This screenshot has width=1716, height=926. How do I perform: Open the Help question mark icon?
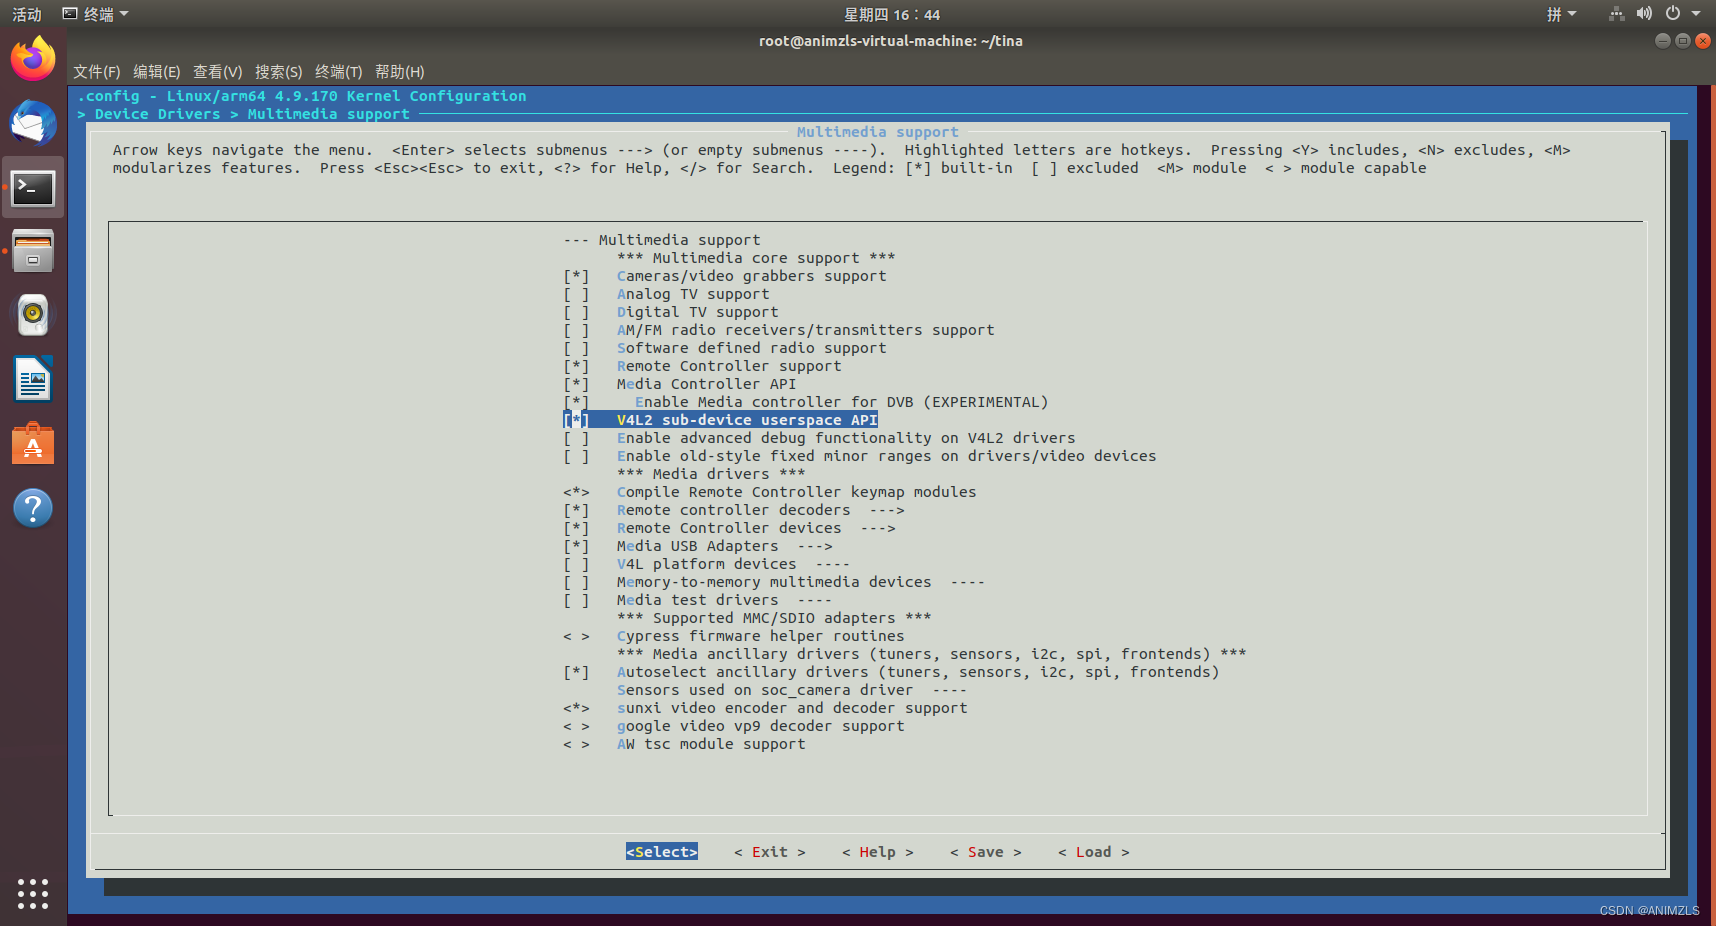[33, 508]
